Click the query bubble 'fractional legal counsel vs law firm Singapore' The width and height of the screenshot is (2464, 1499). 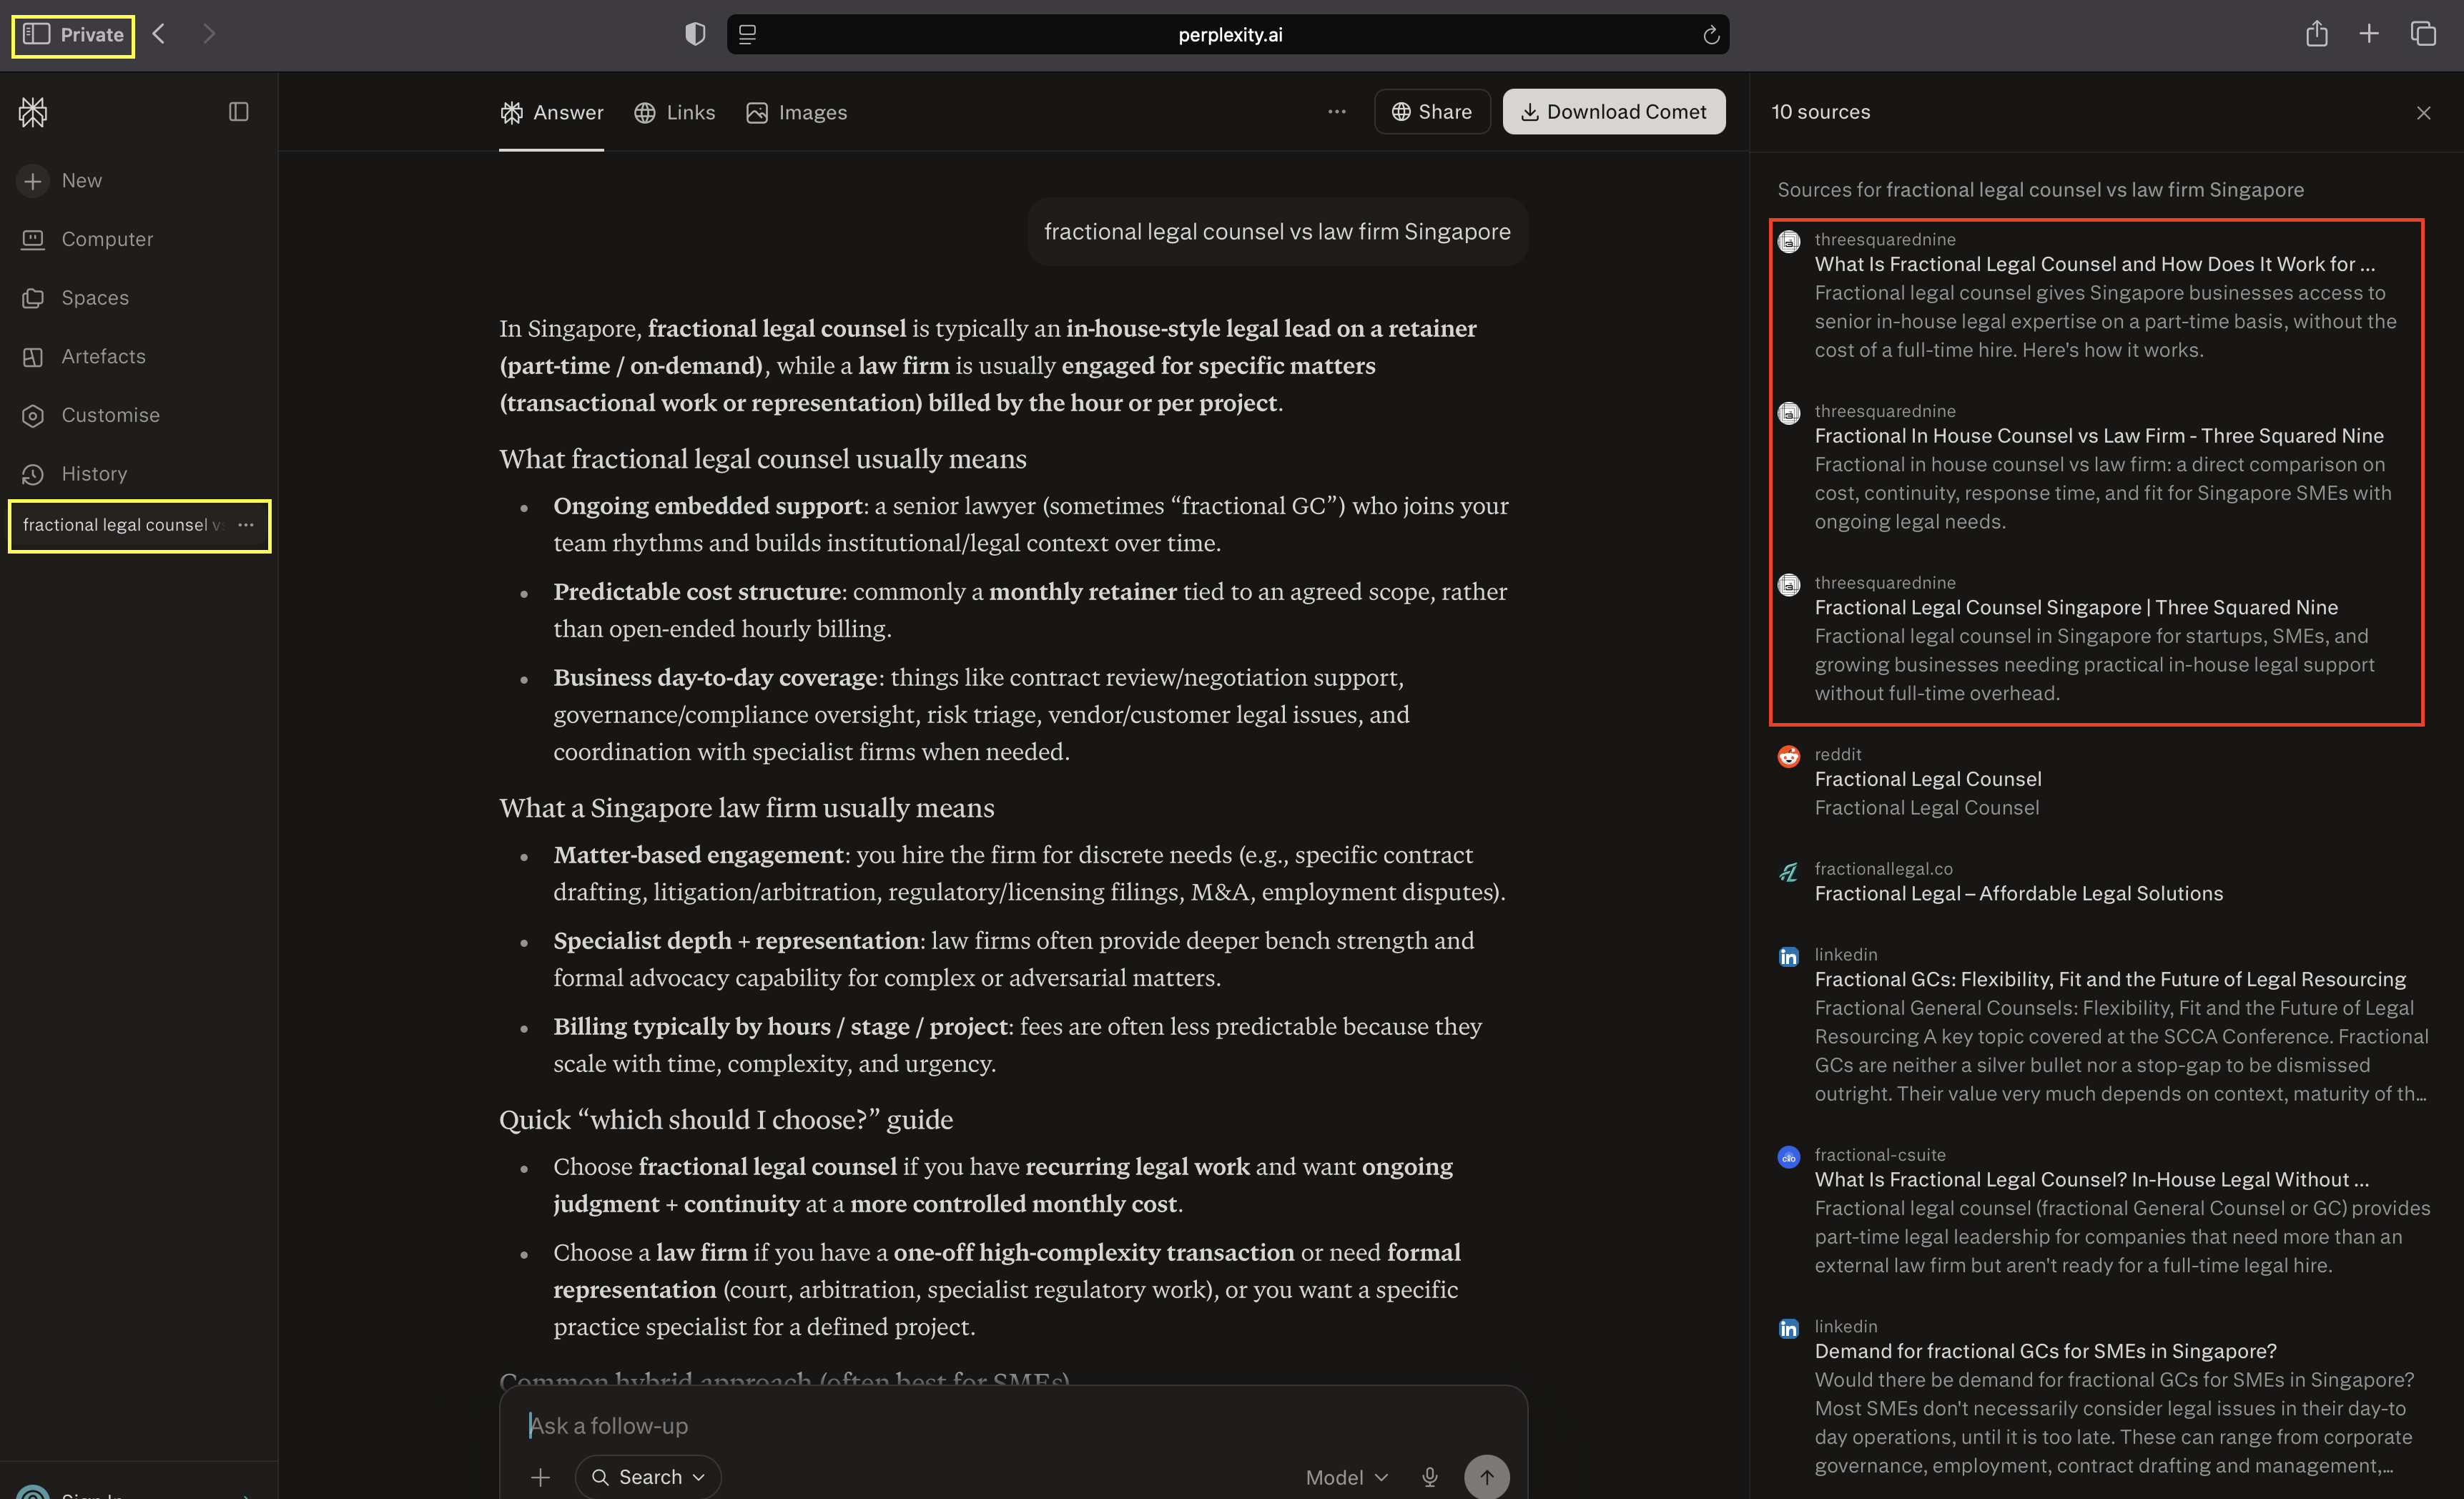(x=1277, y=232)
